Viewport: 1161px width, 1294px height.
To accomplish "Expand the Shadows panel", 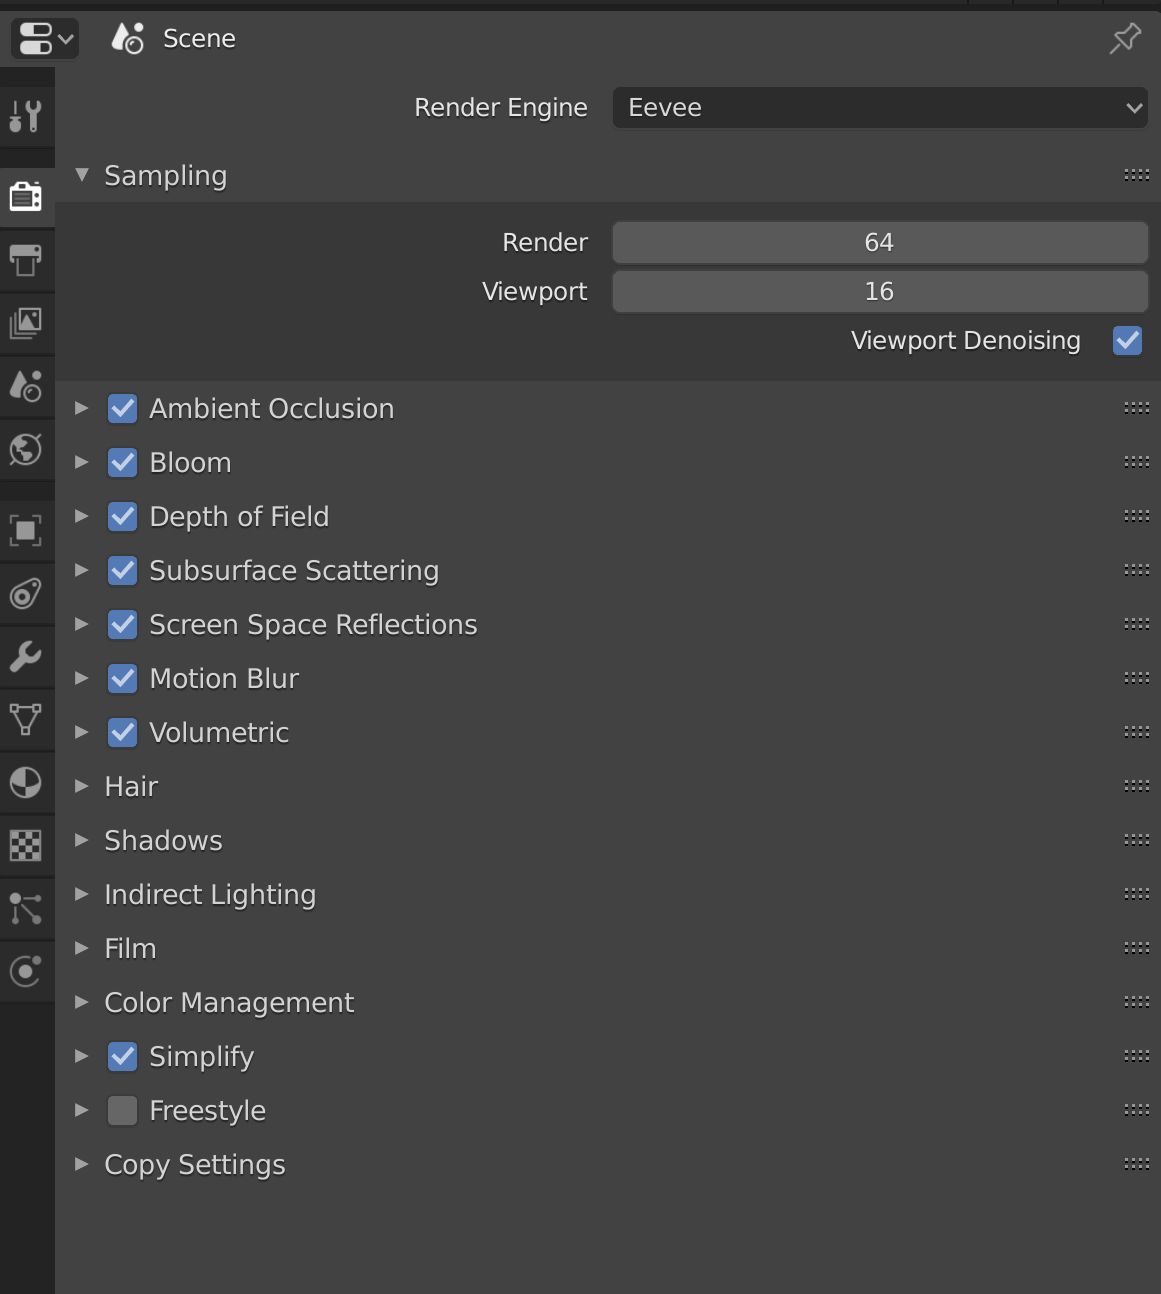I will pyautogui.click(x=82, y=840).
